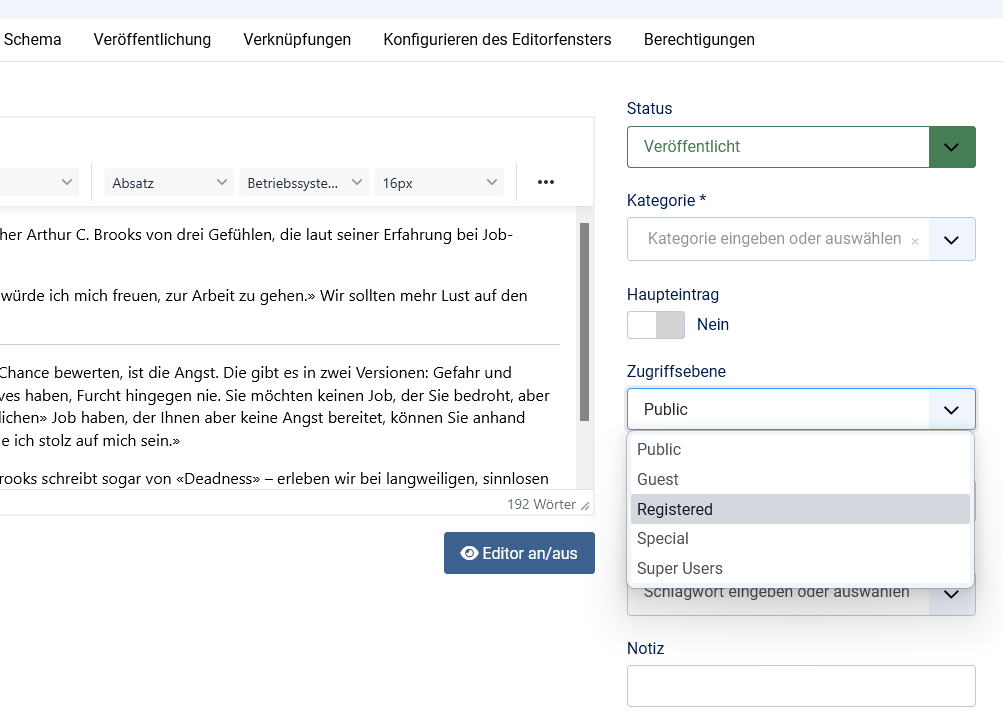Viewport: 1003px width, 719px height.
Task: Expand the Kategorie dropdown chevron
Action: click(x=952, y=240)
